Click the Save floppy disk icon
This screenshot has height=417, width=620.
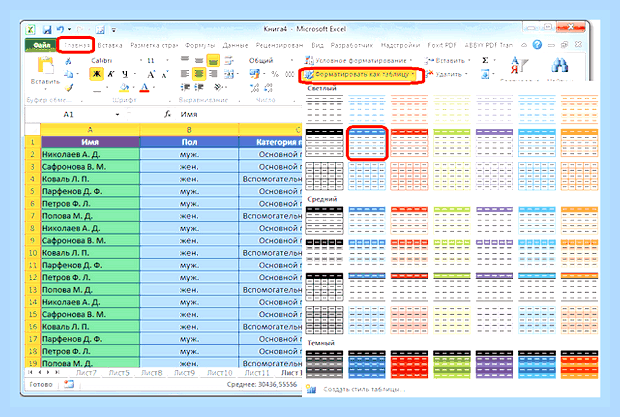[x=47, y=30]
